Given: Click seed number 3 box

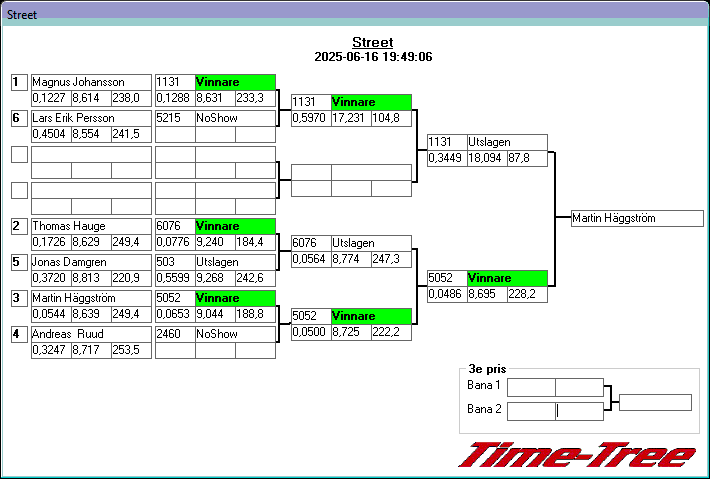Looking at the screenshot, I should coord(19,298).
